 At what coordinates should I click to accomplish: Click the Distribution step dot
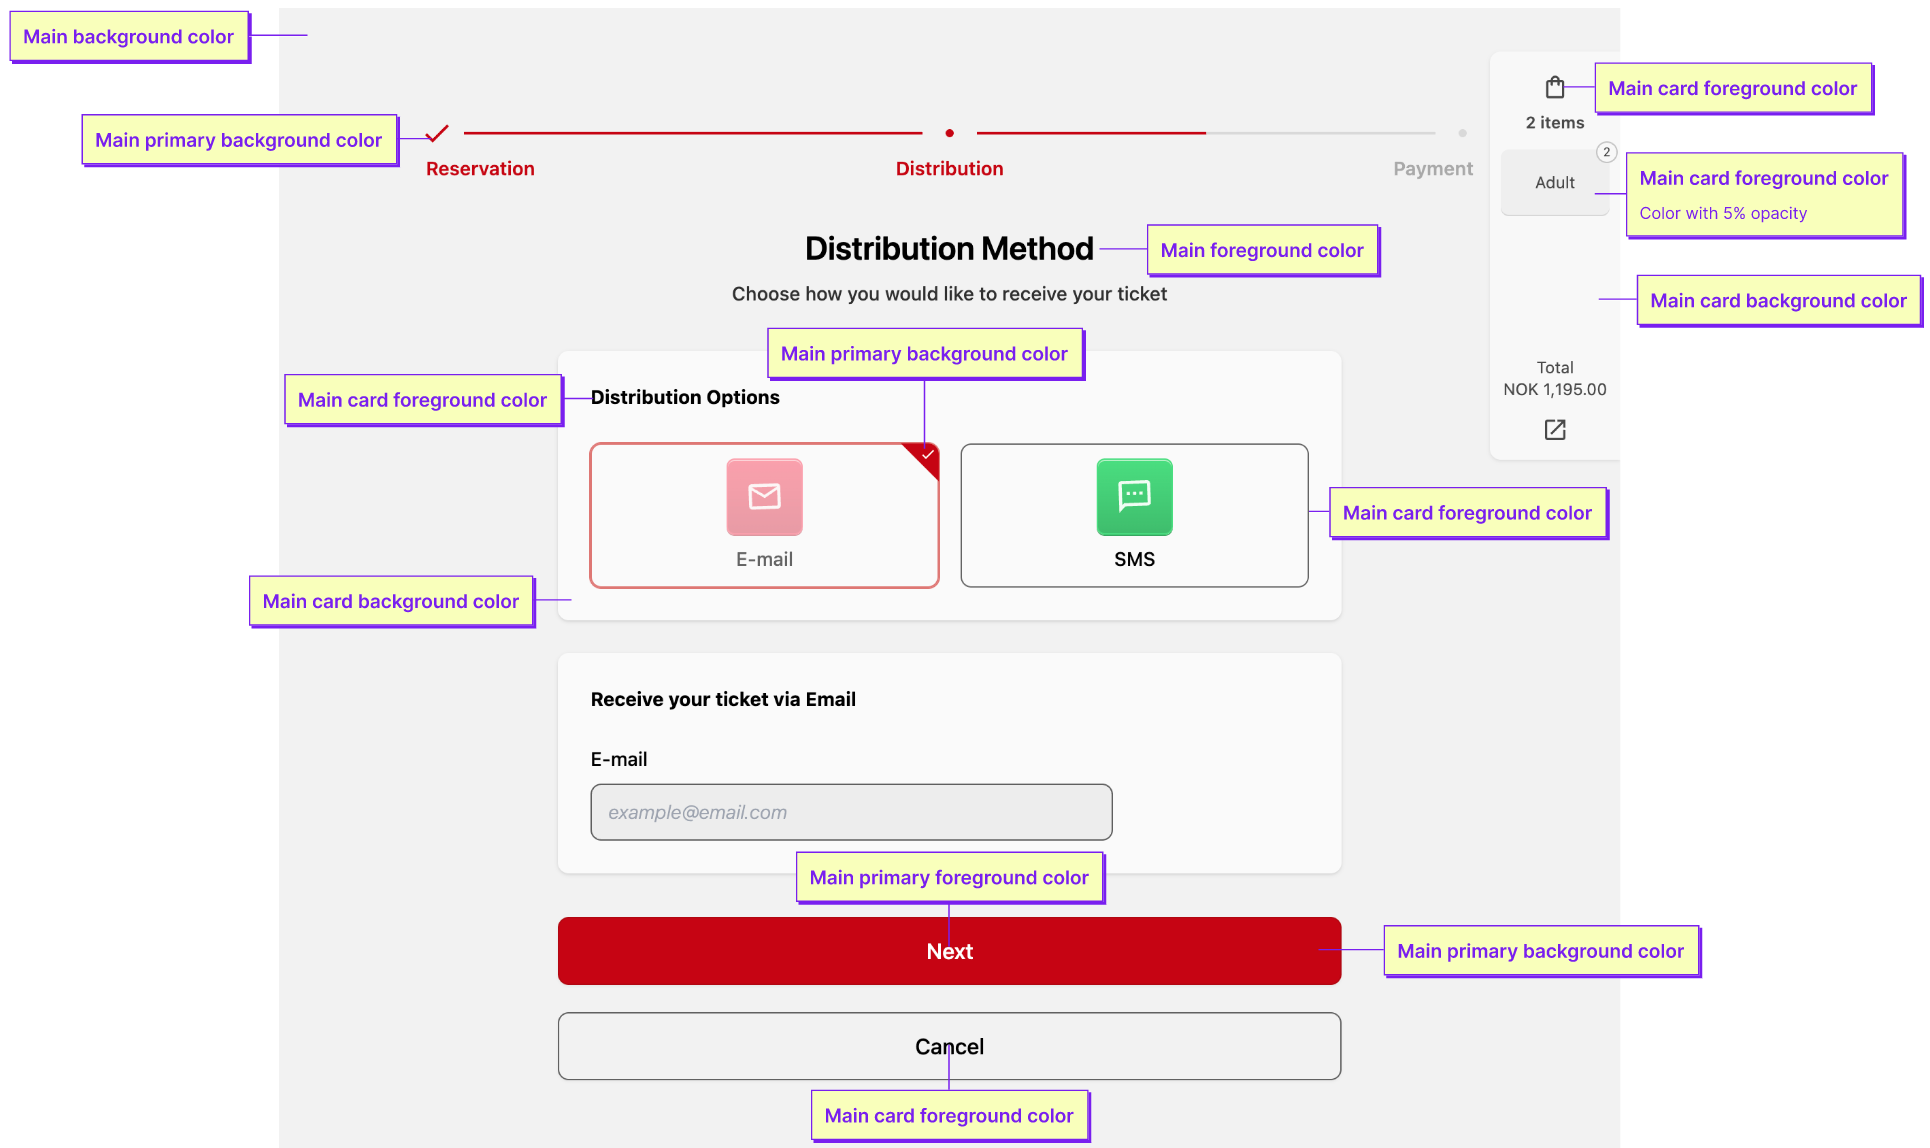[x=949, y=133]
